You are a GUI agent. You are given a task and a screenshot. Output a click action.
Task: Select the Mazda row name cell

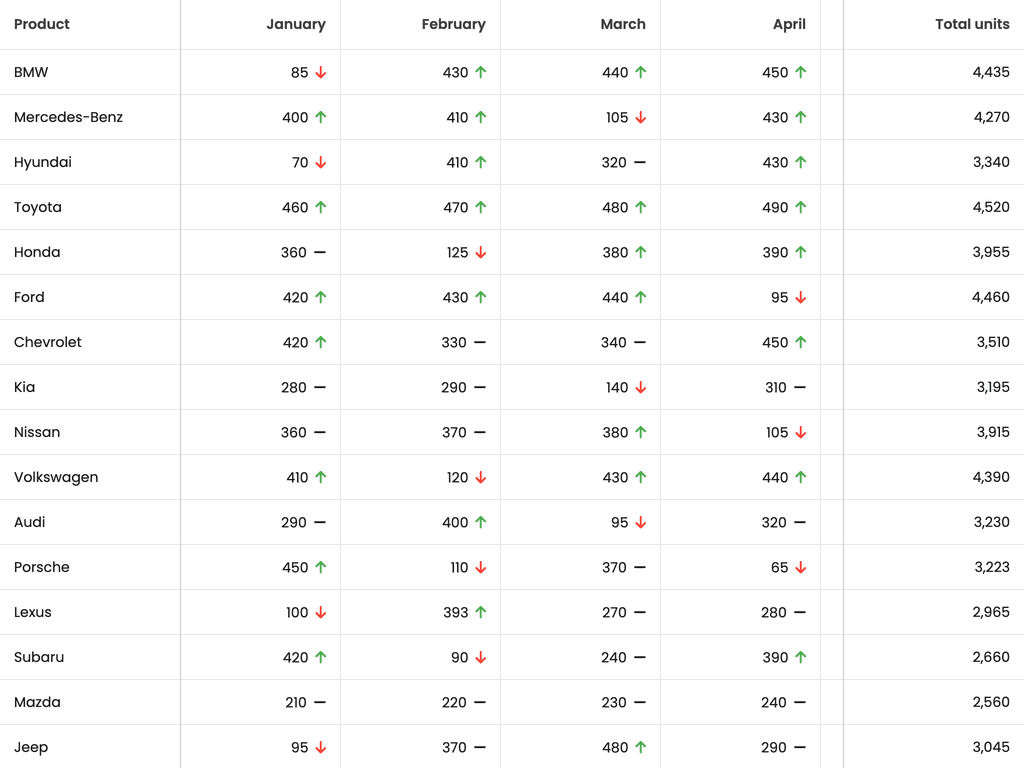click(37, 702)
